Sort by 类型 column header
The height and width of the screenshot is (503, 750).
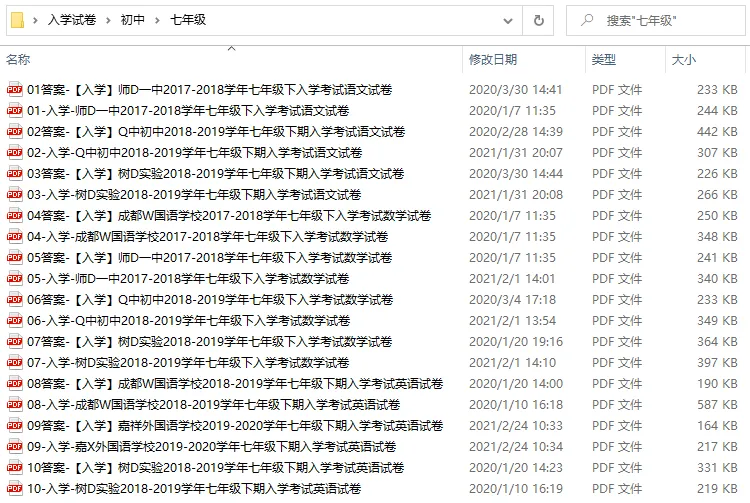(604, 60)
